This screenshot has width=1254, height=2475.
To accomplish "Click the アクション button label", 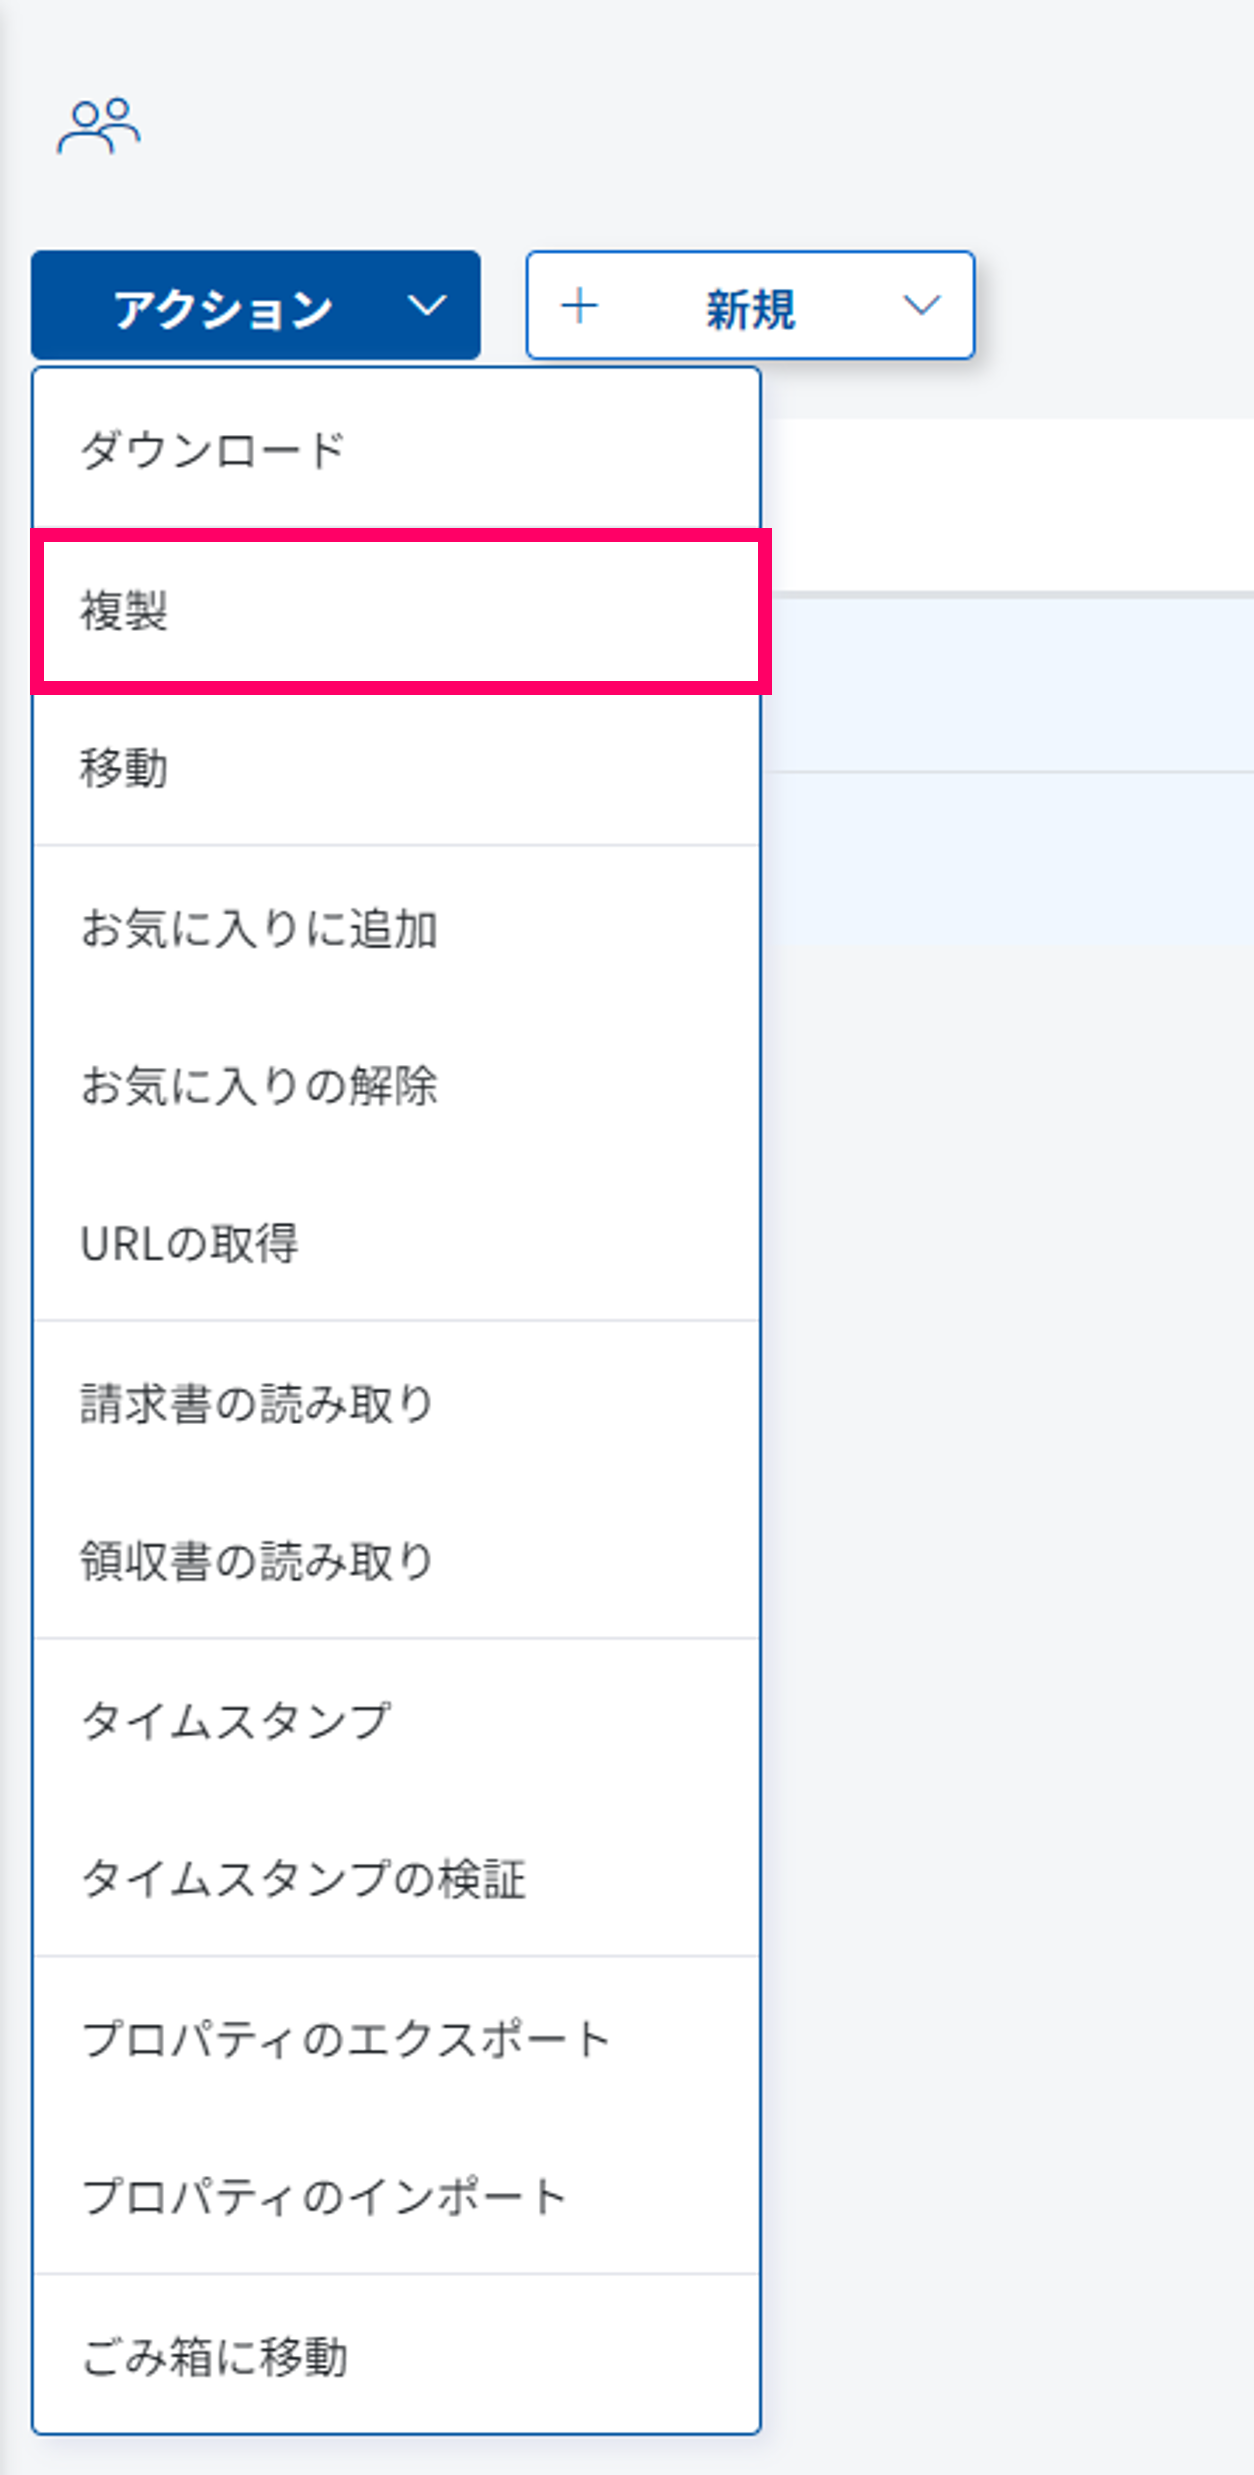I will 222,308.
